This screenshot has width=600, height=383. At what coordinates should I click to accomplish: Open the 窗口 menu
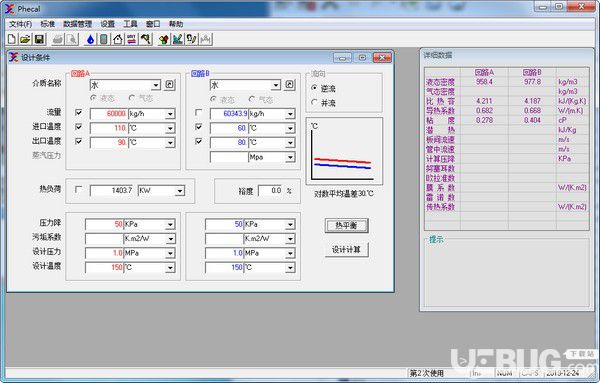click(153, 24)
